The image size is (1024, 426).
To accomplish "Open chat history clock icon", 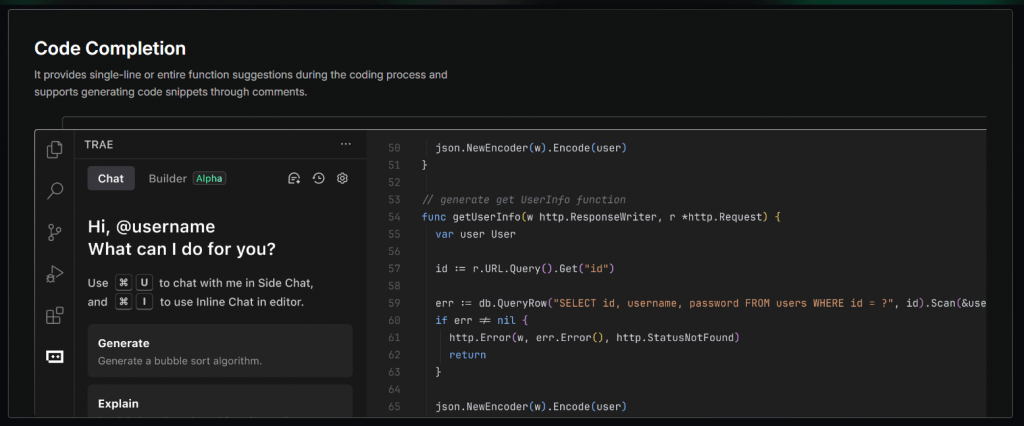I will pos(319,178).
